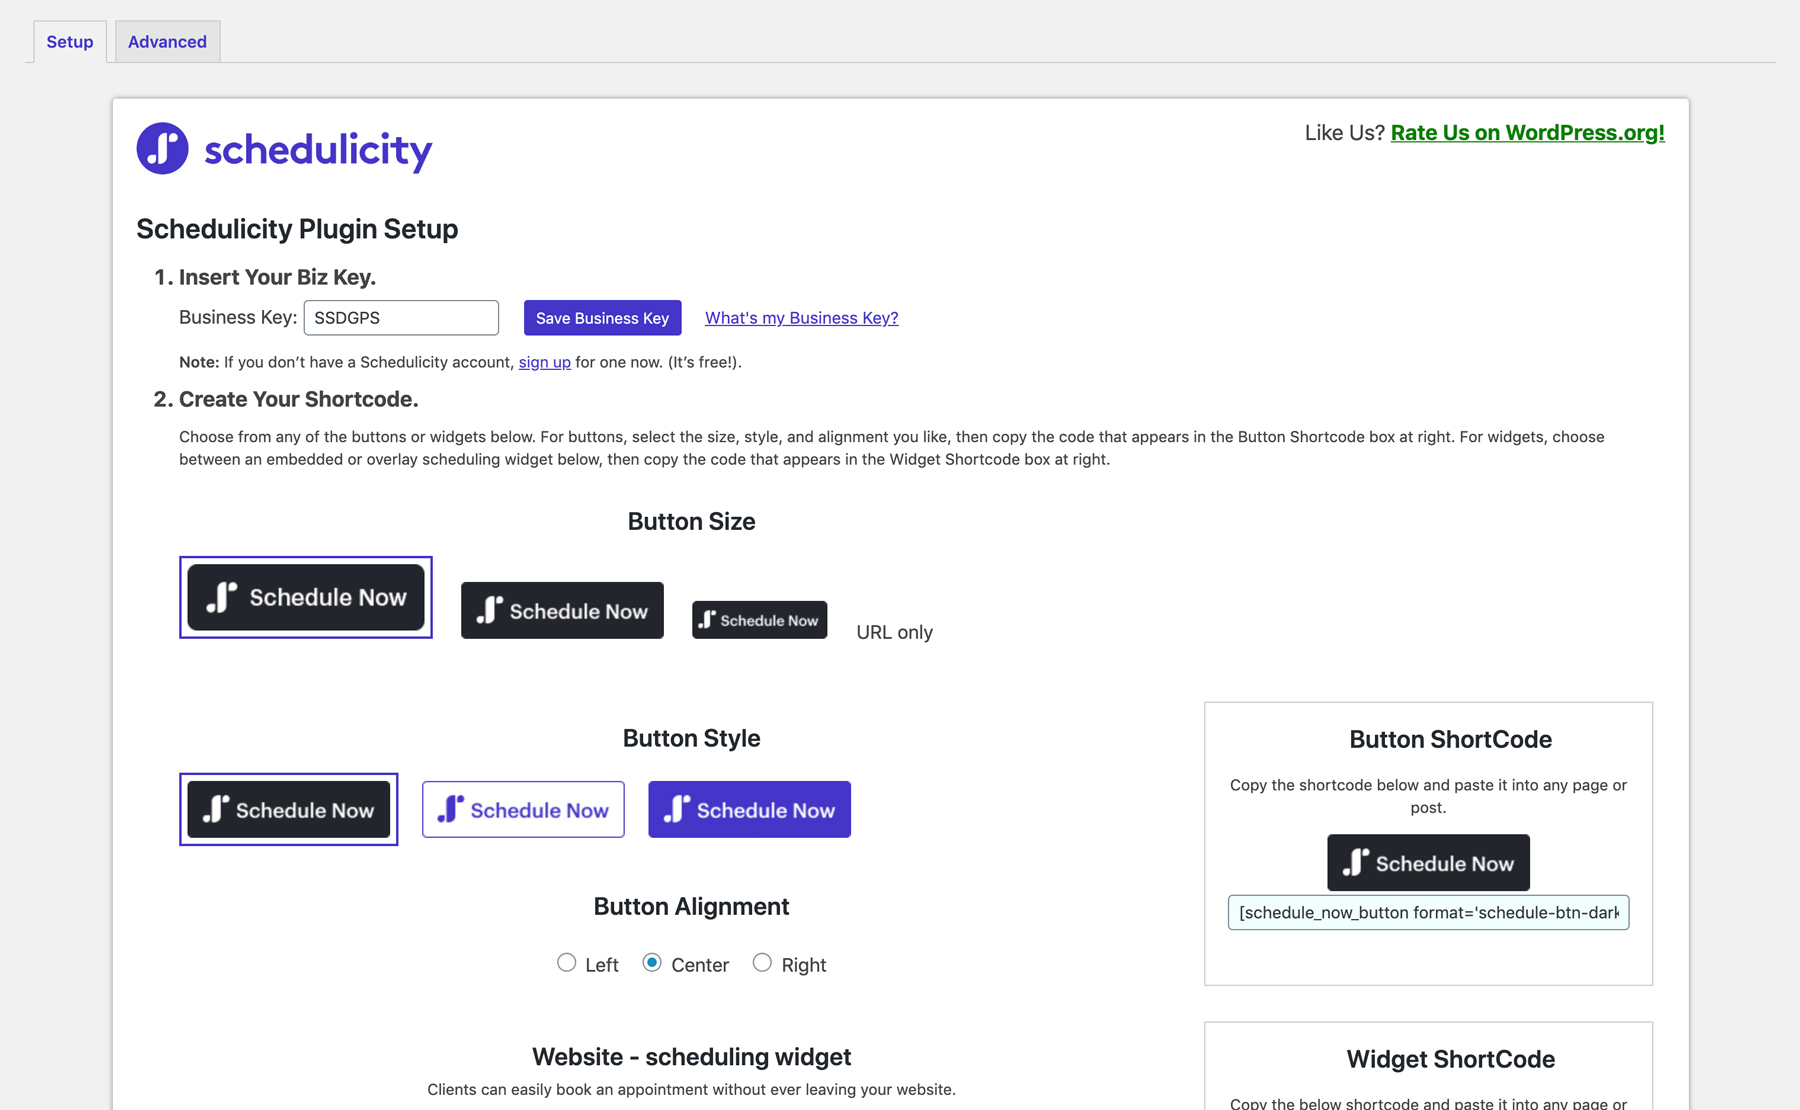Open What's my Business Key link
The width and height of the screenshot is (1800, 1110).
(801, 318)
